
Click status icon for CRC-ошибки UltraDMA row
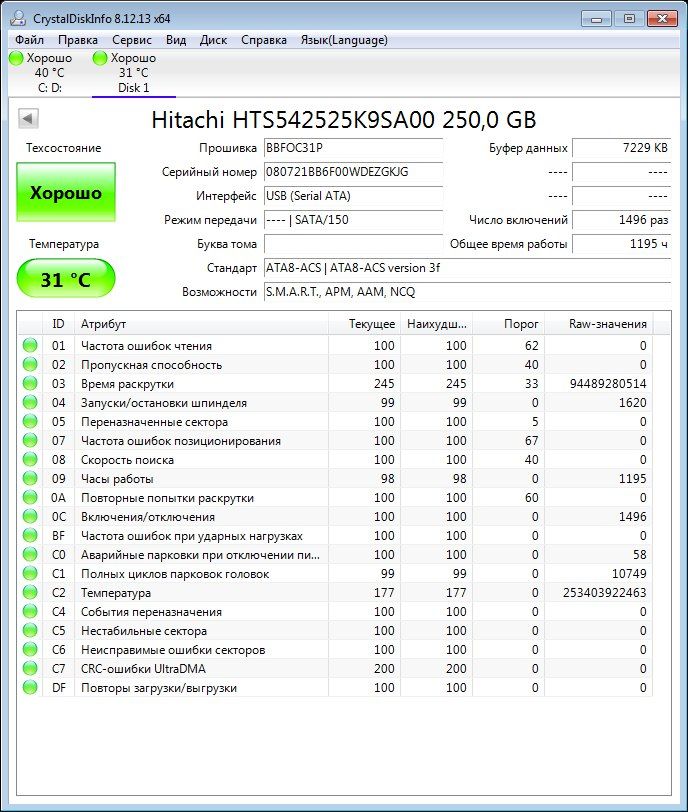point(30,668)
